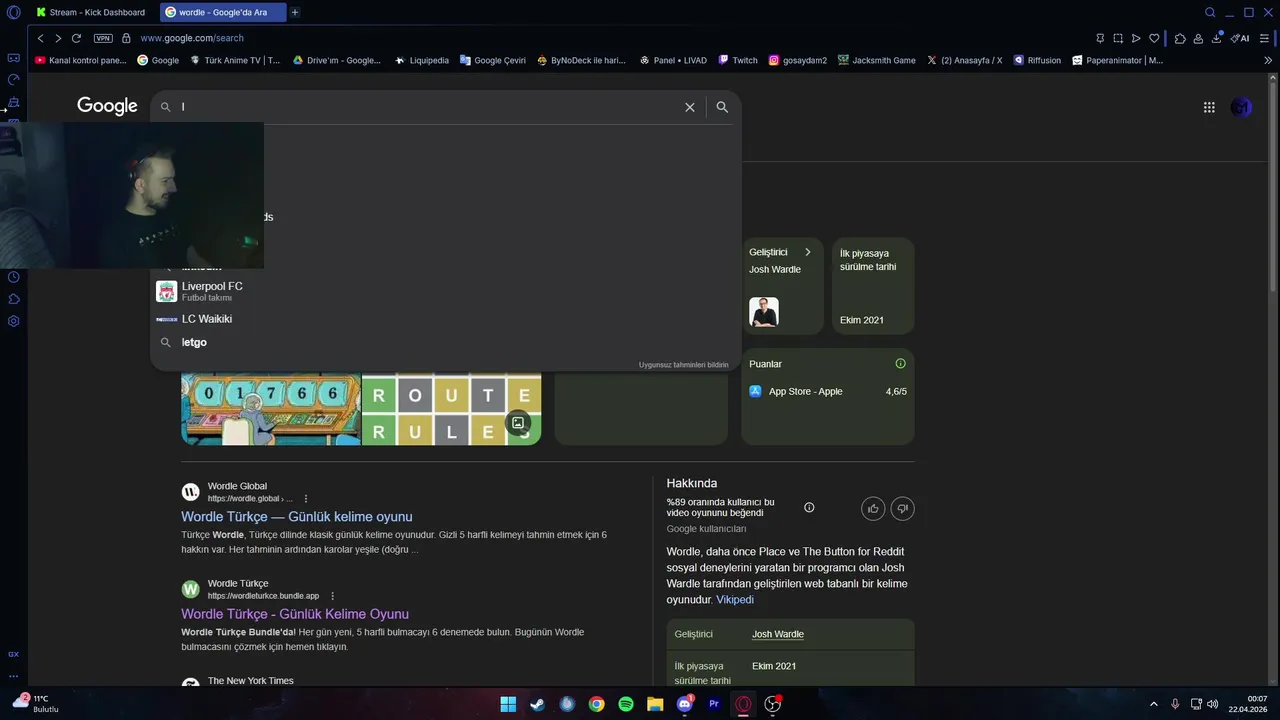
Task: Click the pin icon in browser toolbar
Action: (1100, 38)
